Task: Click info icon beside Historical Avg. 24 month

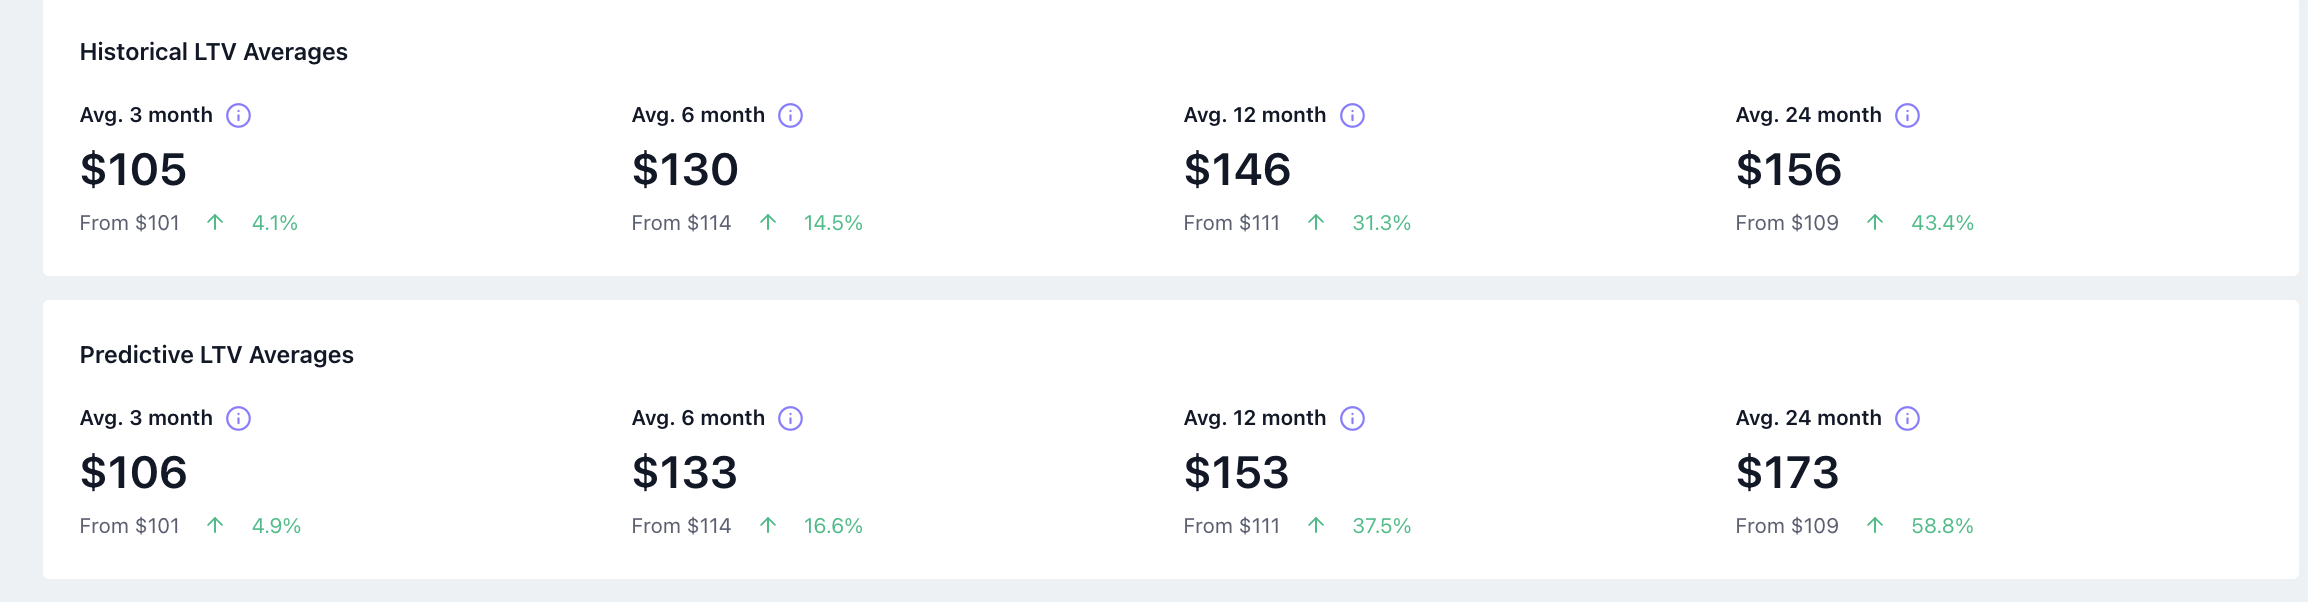Action: coord(1907,116)
